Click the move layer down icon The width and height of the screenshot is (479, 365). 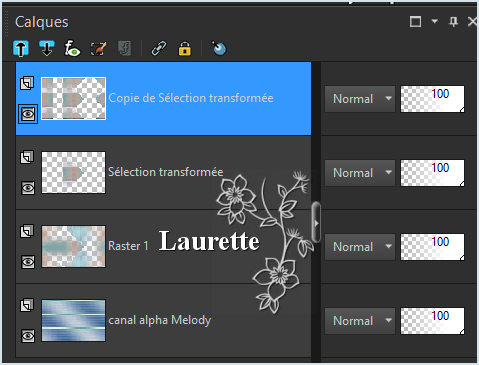[x=47, y=49]
